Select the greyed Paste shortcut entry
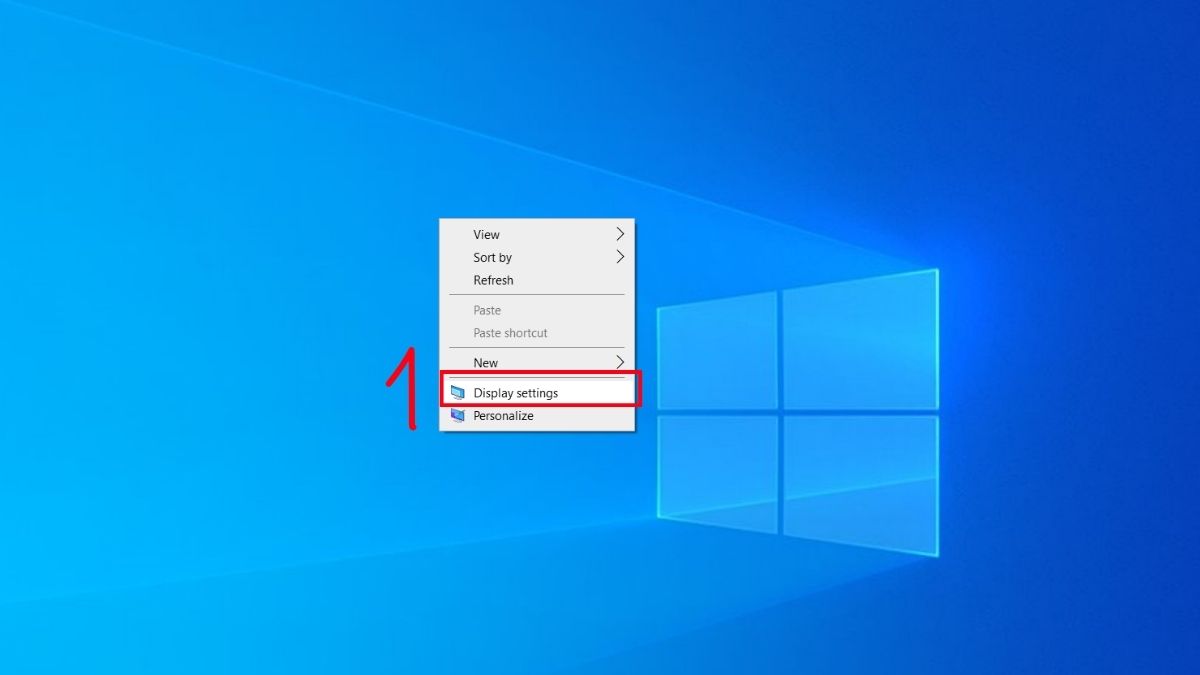This screenshot has height=675, width=1200. point(537,333)
